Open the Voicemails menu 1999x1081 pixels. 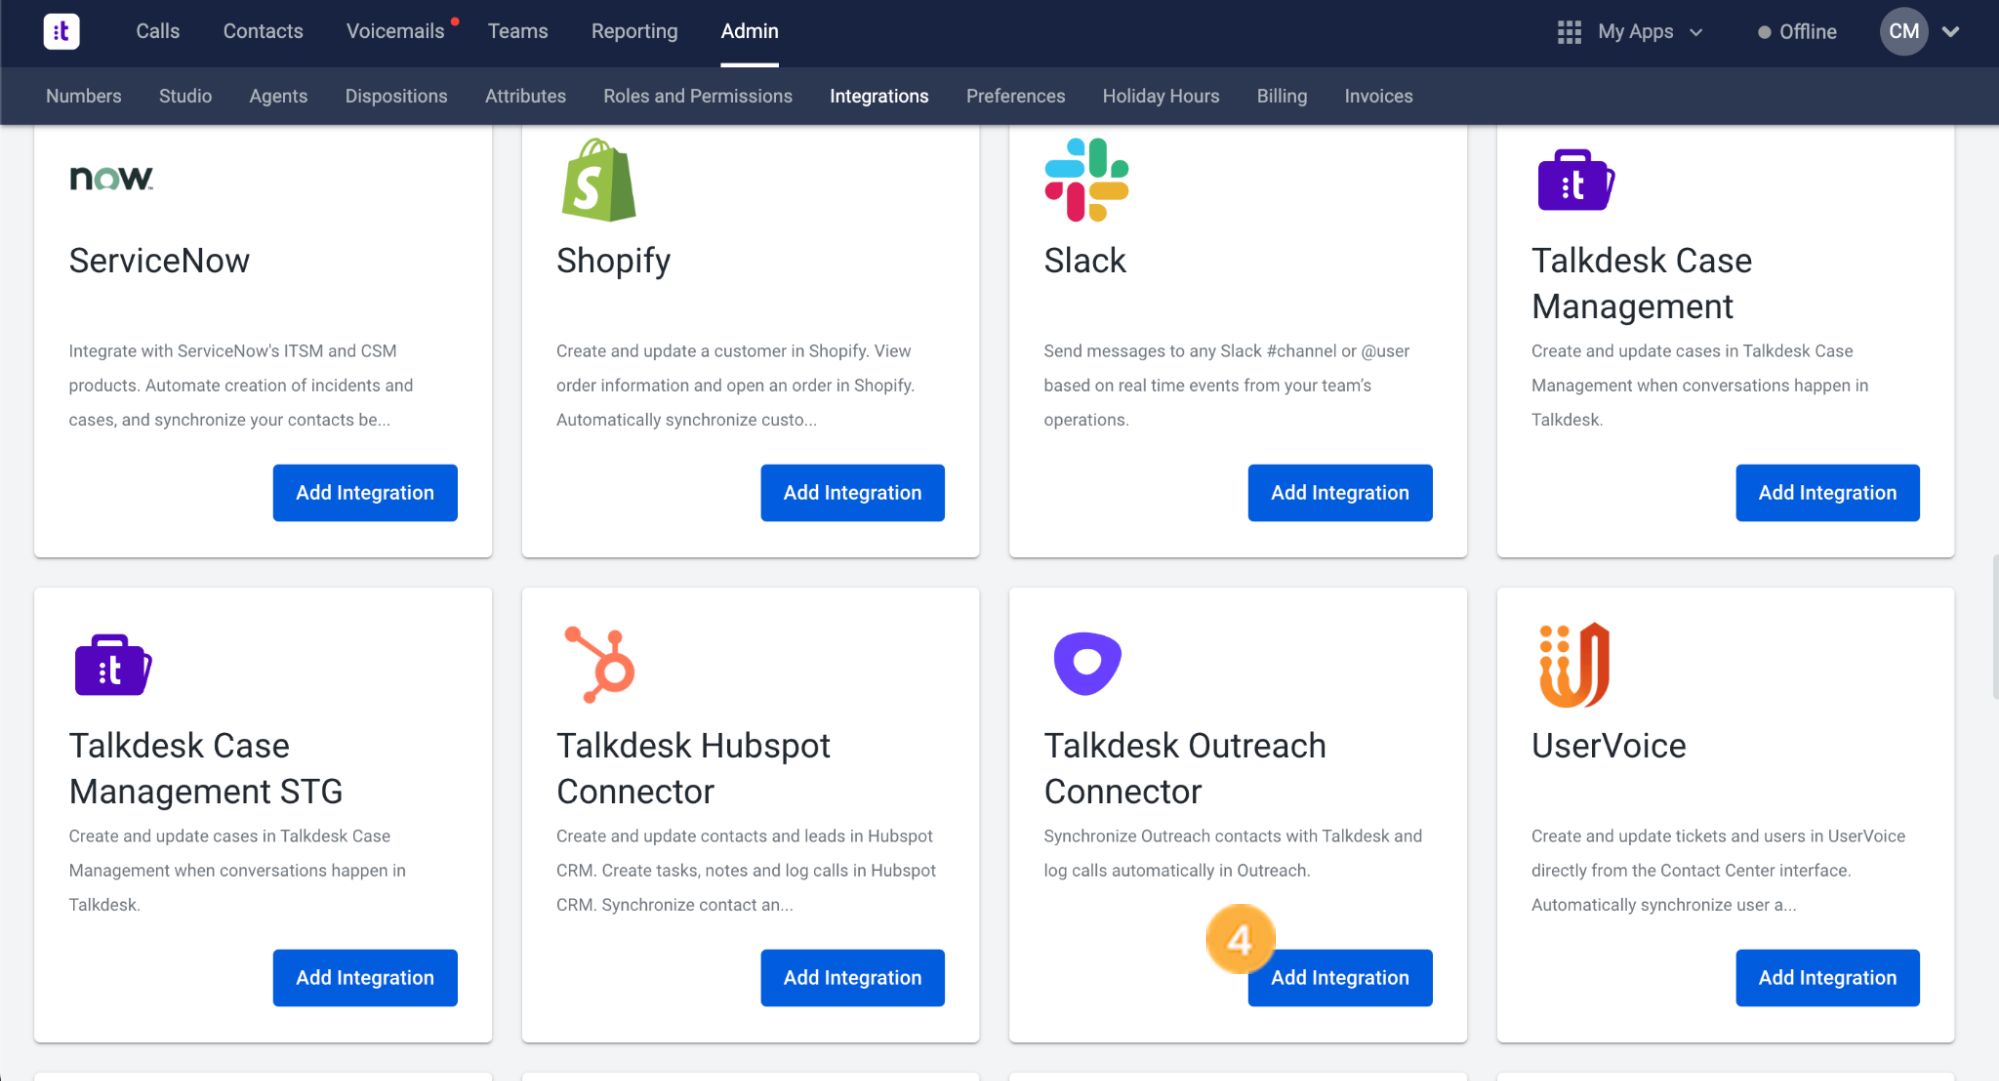click(x=395, y=31)
